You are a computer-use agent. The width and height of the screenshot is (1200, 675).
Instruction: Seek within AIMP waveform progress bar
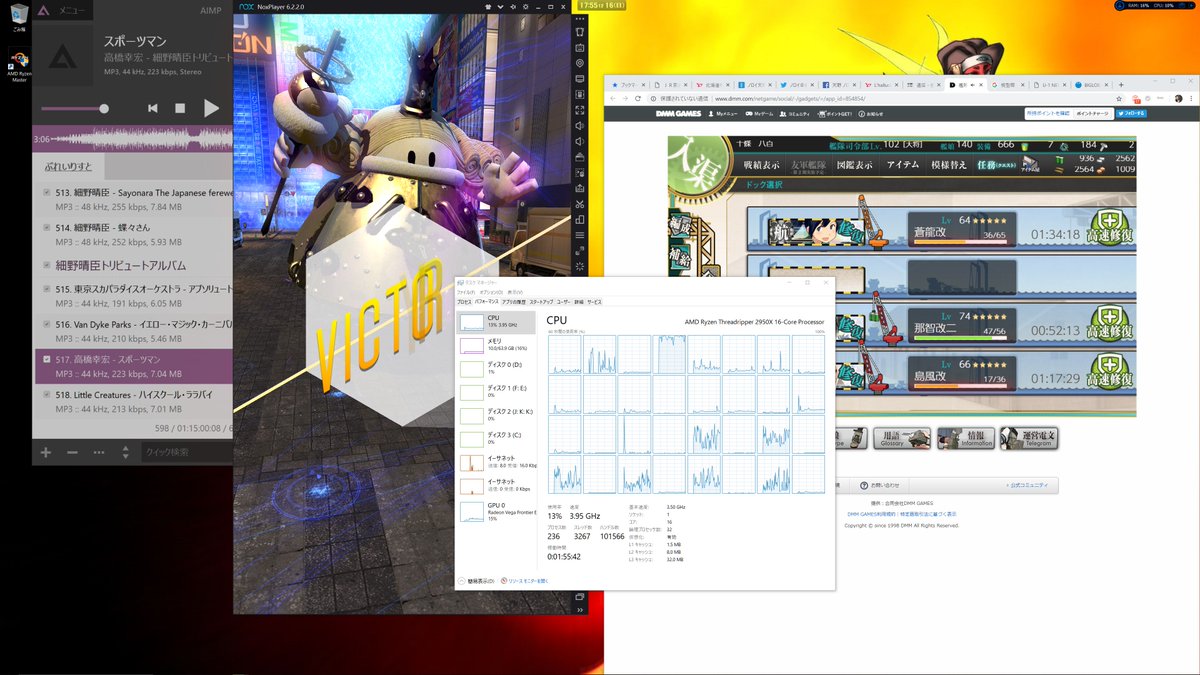click(133, 140)
